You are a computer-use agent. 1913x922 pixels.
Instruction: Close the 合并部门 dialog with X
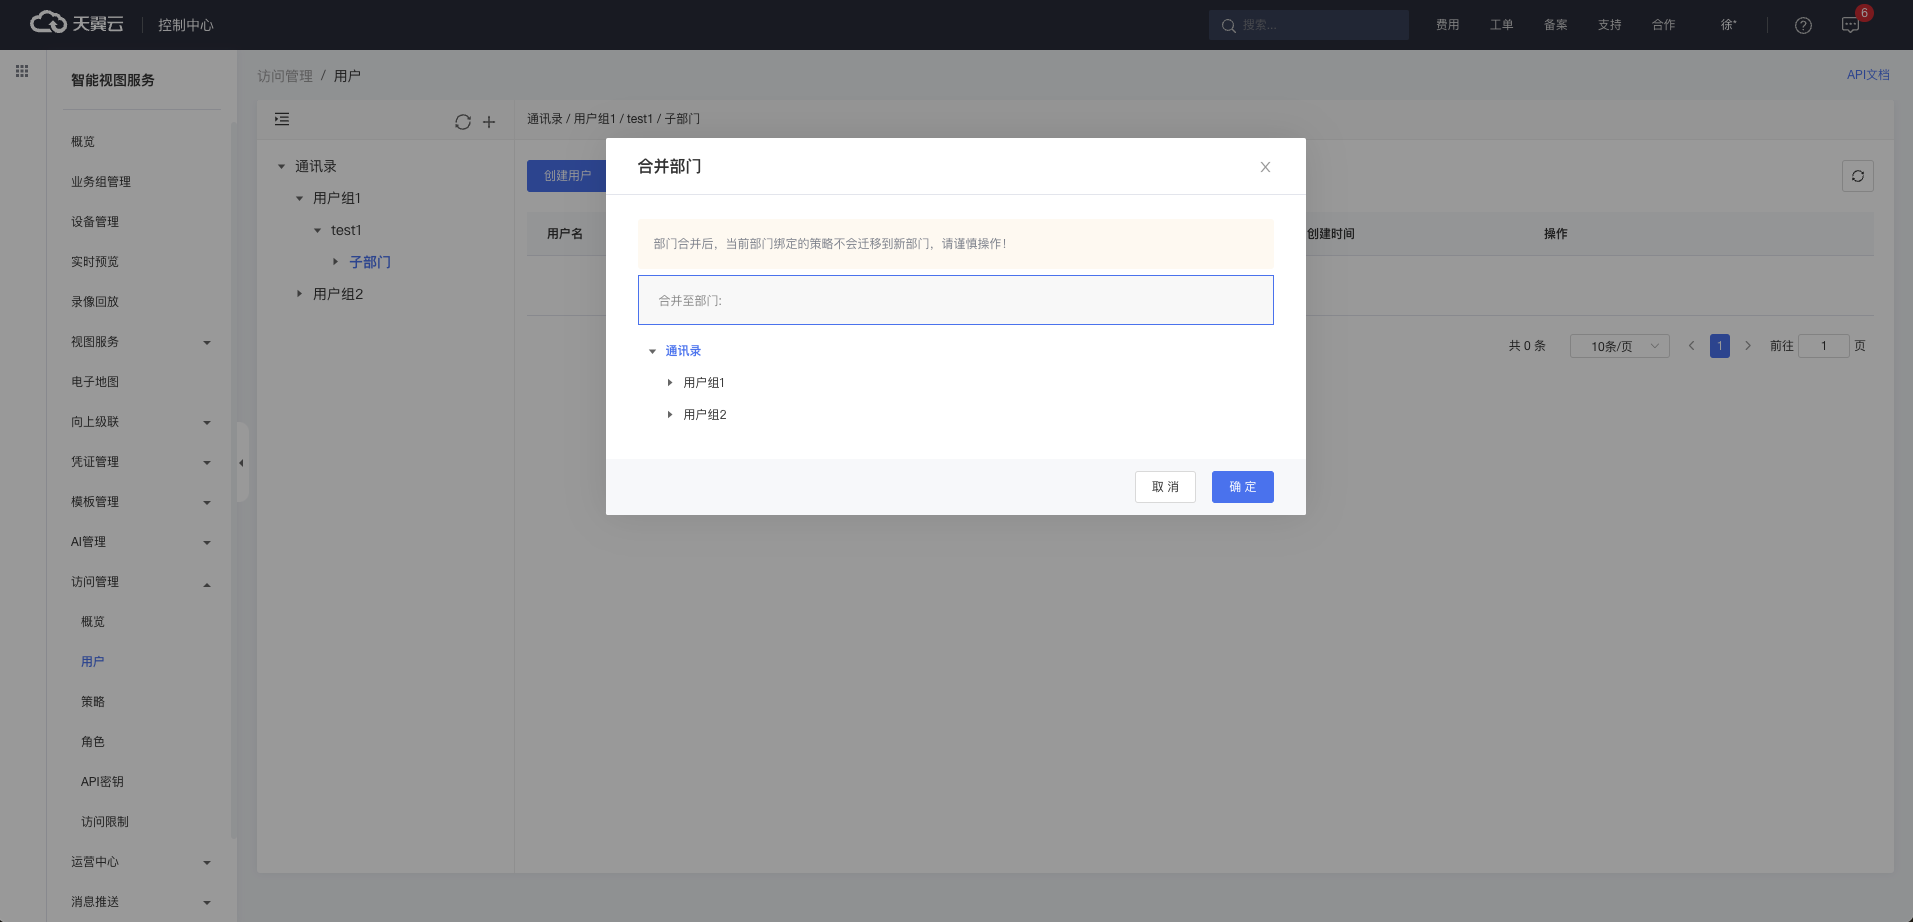tap(1265, 167)
